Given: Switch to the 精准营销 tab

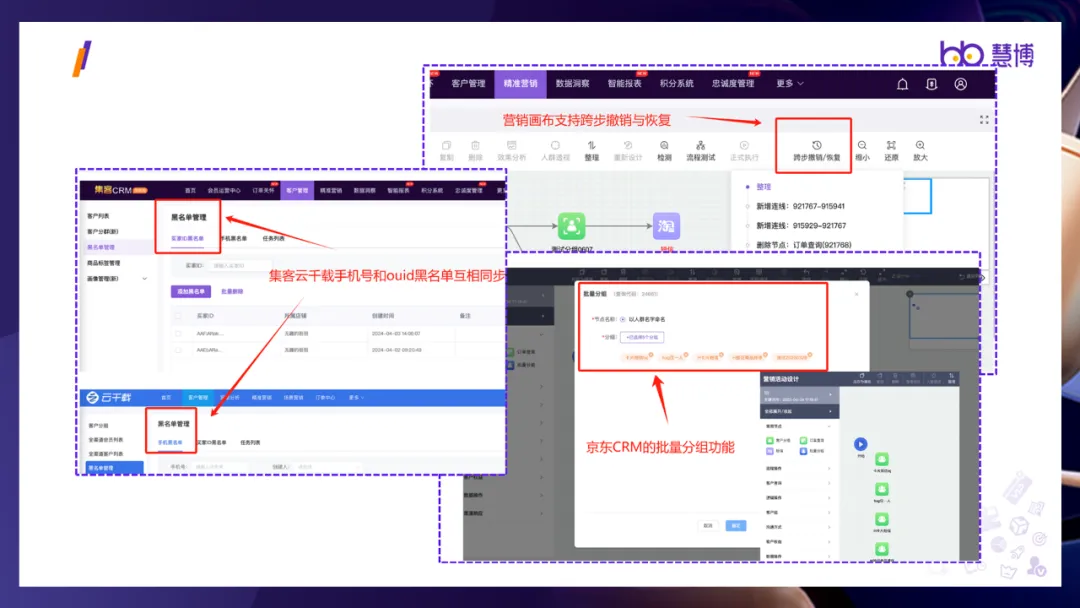Looking at the screenshot, I should (x=520, y=84).
